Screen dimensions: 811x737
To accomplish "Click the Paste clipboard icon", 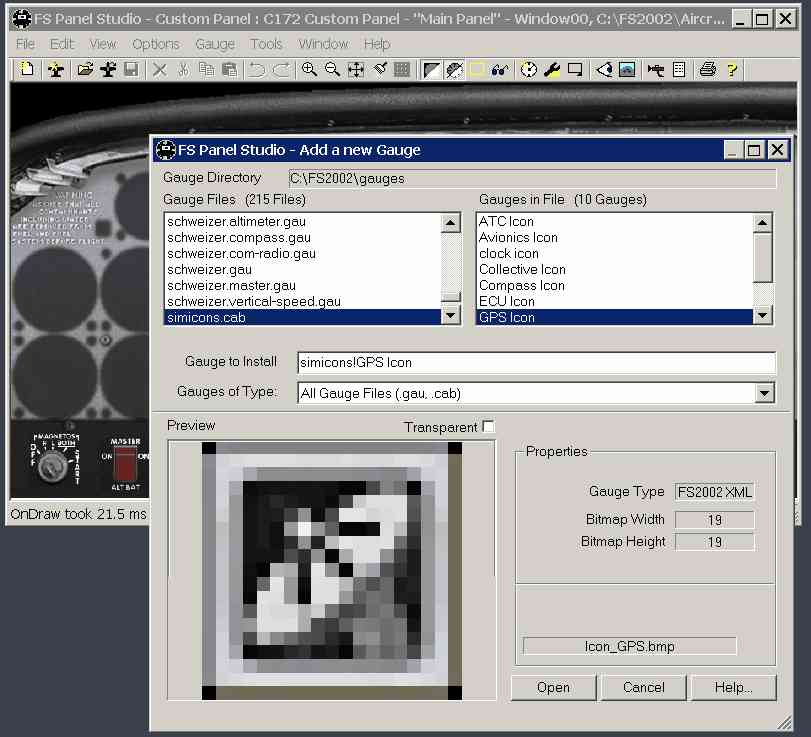I will (229, 69).
